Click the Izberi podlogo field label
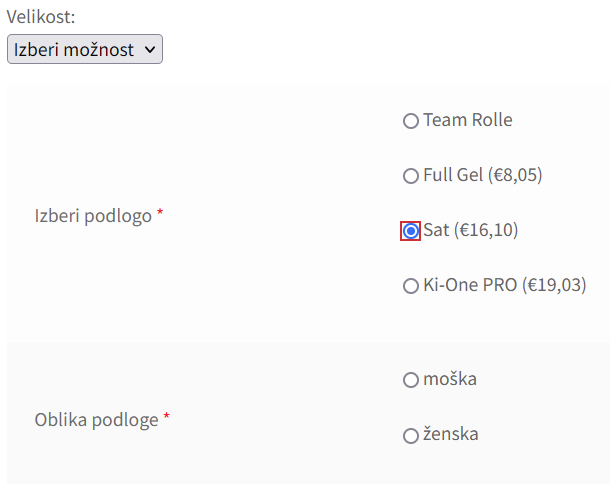This screenshot has width=610, height=484. tap(93, 215)
